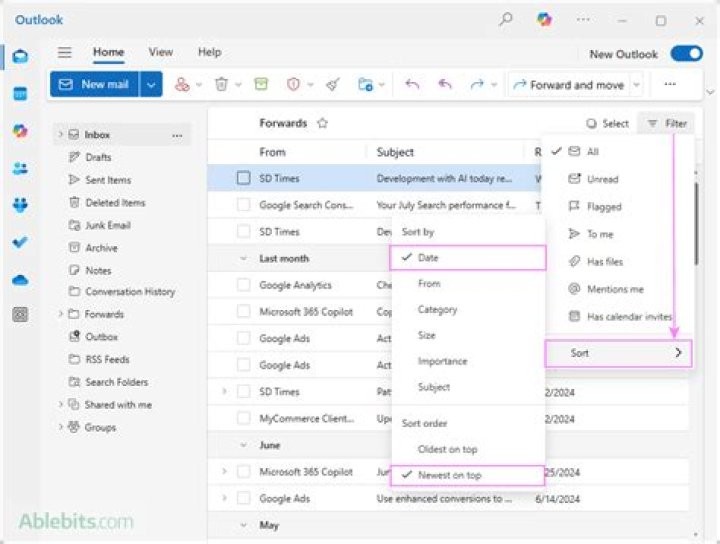Open the New mail dropdown arrow

pyautogui.click(x=151, y=84)
